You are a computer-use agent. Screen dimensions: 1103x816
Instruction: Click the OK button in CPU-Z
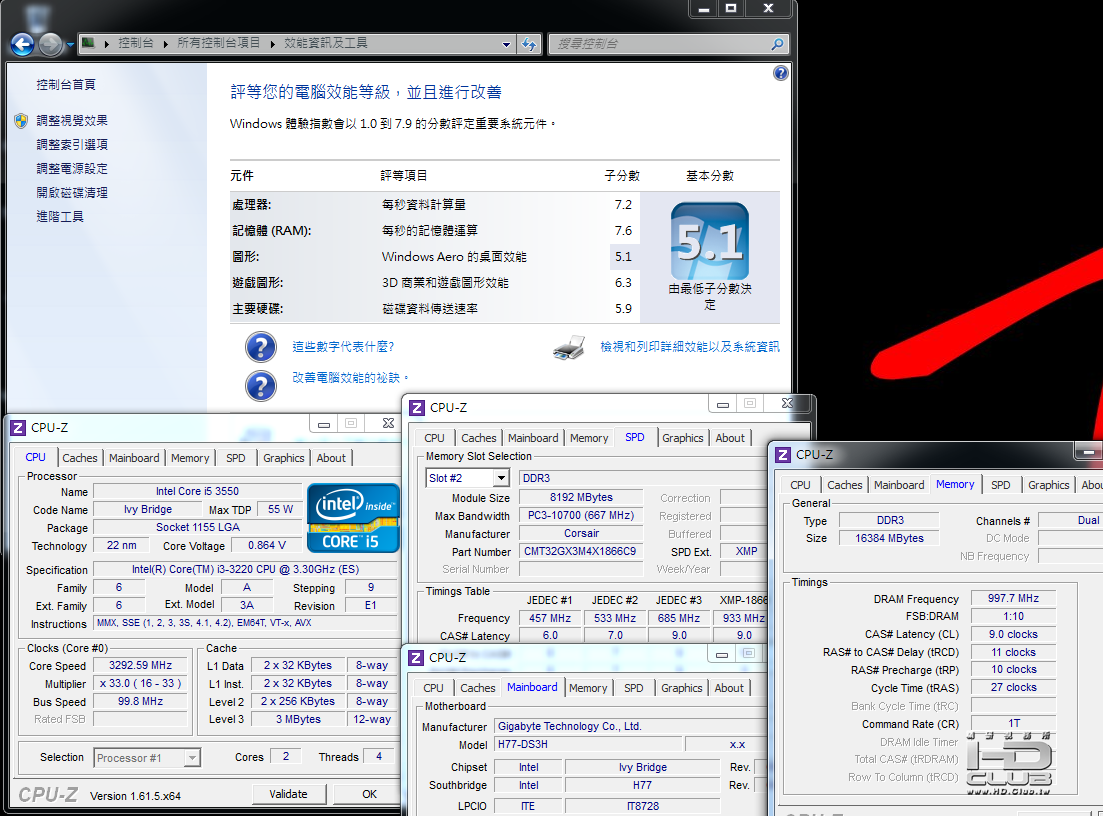pyautogui.click(x=369, y=794)
